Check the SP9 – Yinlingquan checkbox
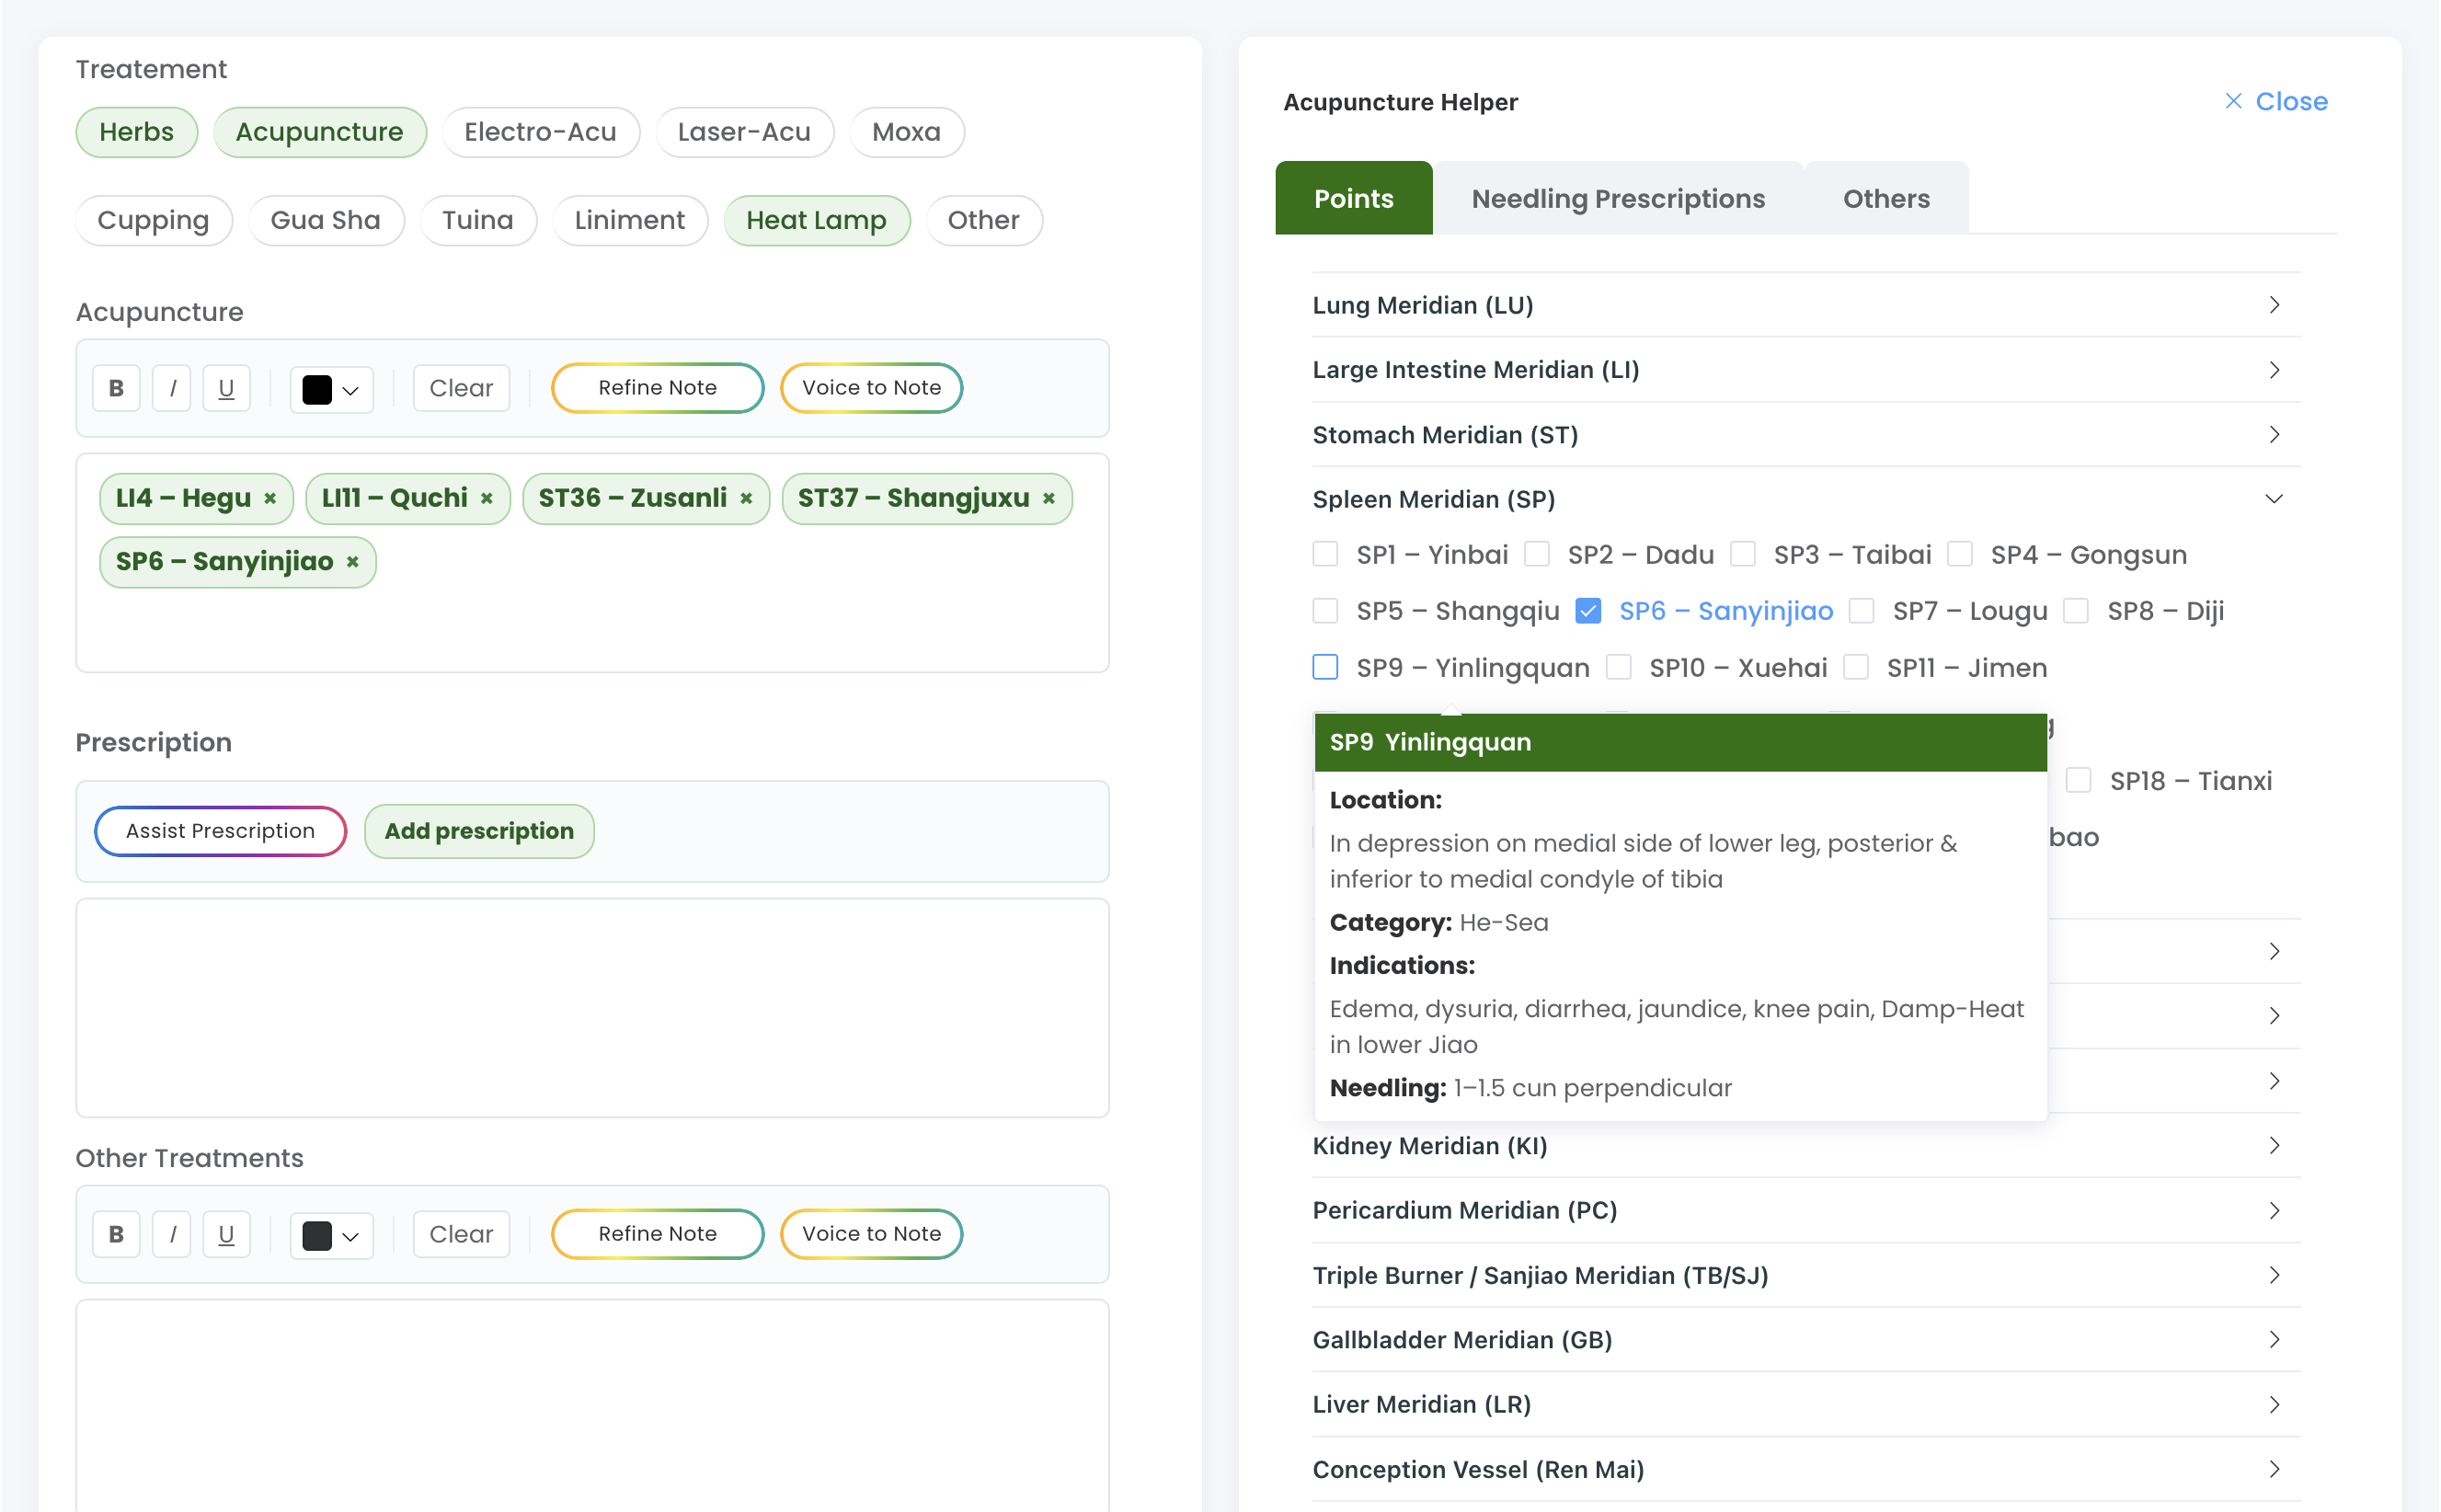Image resolution: width=2441 pixels, height=1512 pixels. 1325,667
